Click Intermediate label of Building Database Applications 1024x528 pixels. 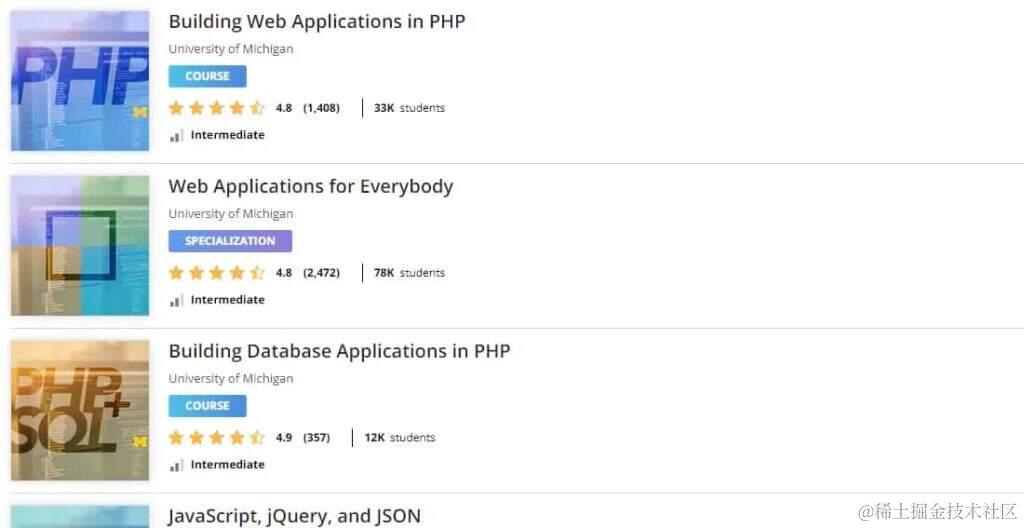coord(227,464)
